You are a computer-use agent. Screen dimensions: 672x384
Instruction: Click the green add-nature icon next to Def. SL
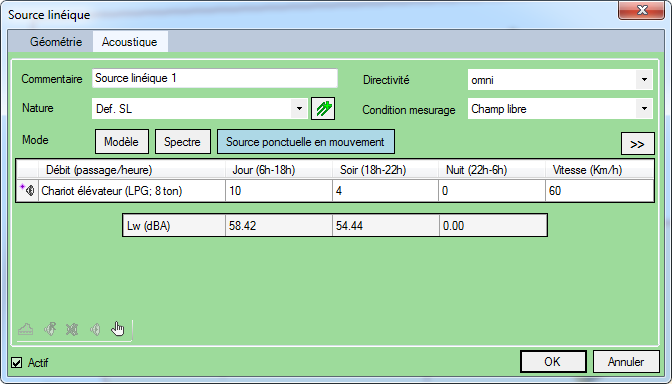323,108
